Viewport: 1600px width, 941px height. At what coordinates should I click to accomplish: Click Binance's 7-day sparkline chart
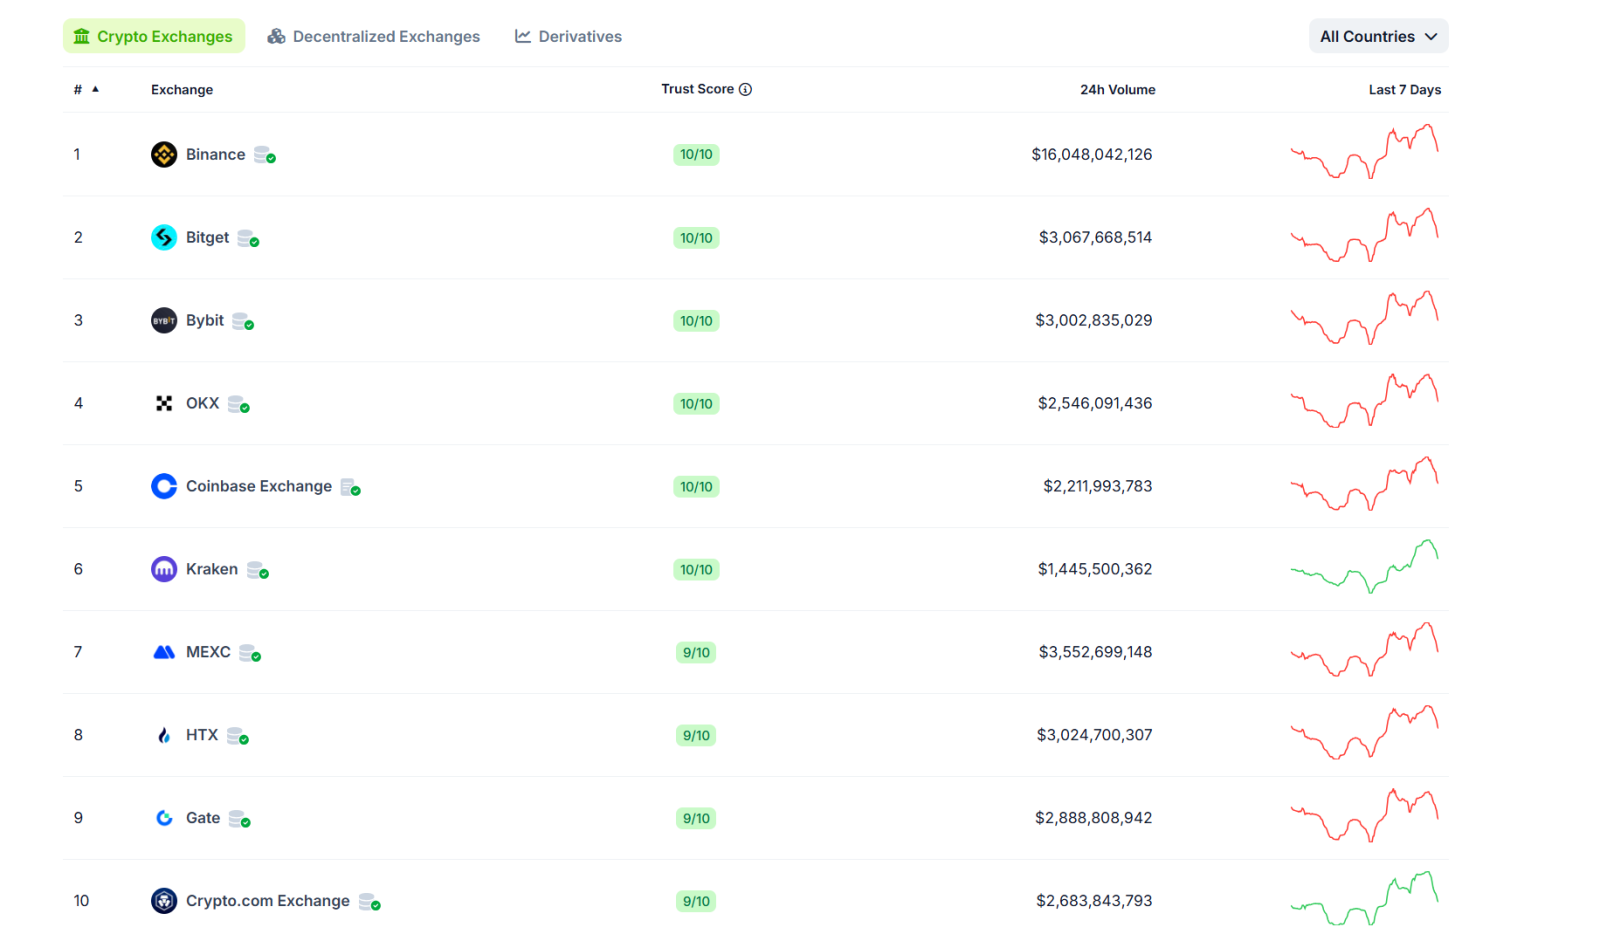tap(1364, 152)
